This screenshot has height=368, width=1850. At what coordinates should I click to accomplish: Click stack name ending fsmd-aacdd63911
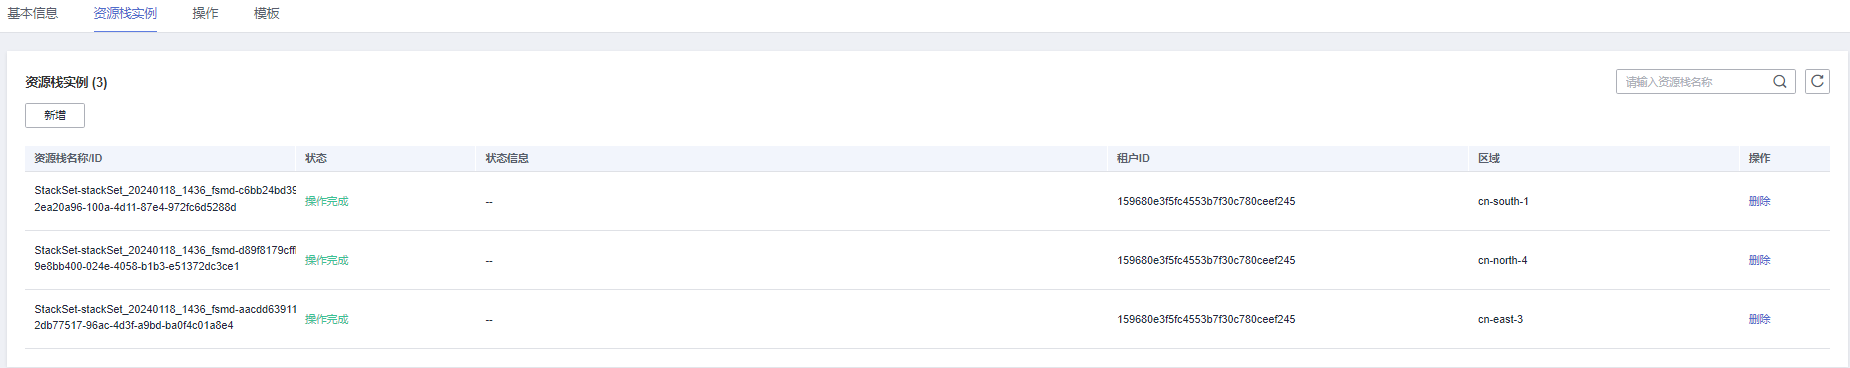click(165, 309)
